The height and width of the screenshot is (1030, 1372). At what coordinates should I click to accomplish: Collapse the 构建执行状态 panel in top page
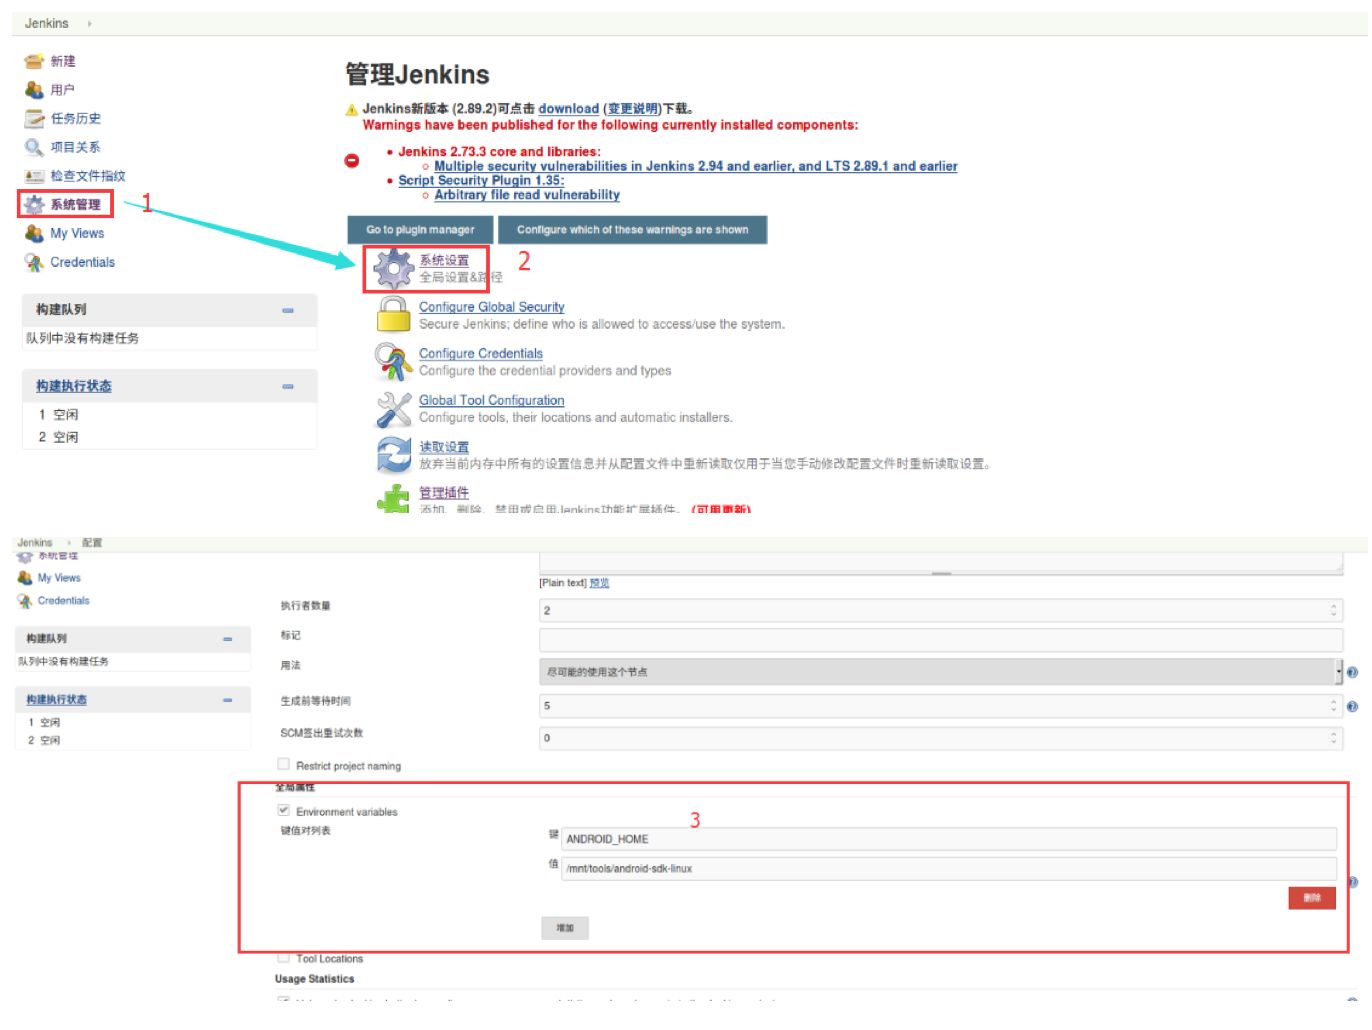(288, 387)
